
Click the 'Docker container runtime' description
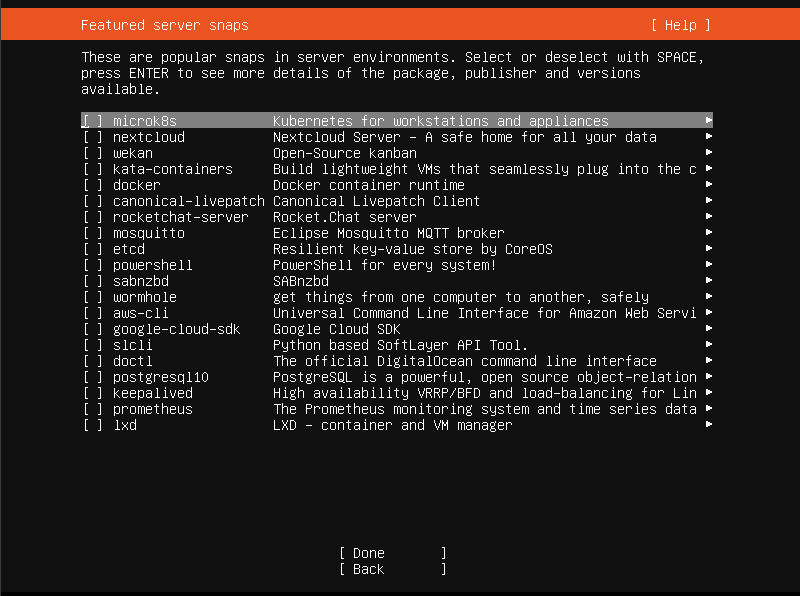click(369, 185)
